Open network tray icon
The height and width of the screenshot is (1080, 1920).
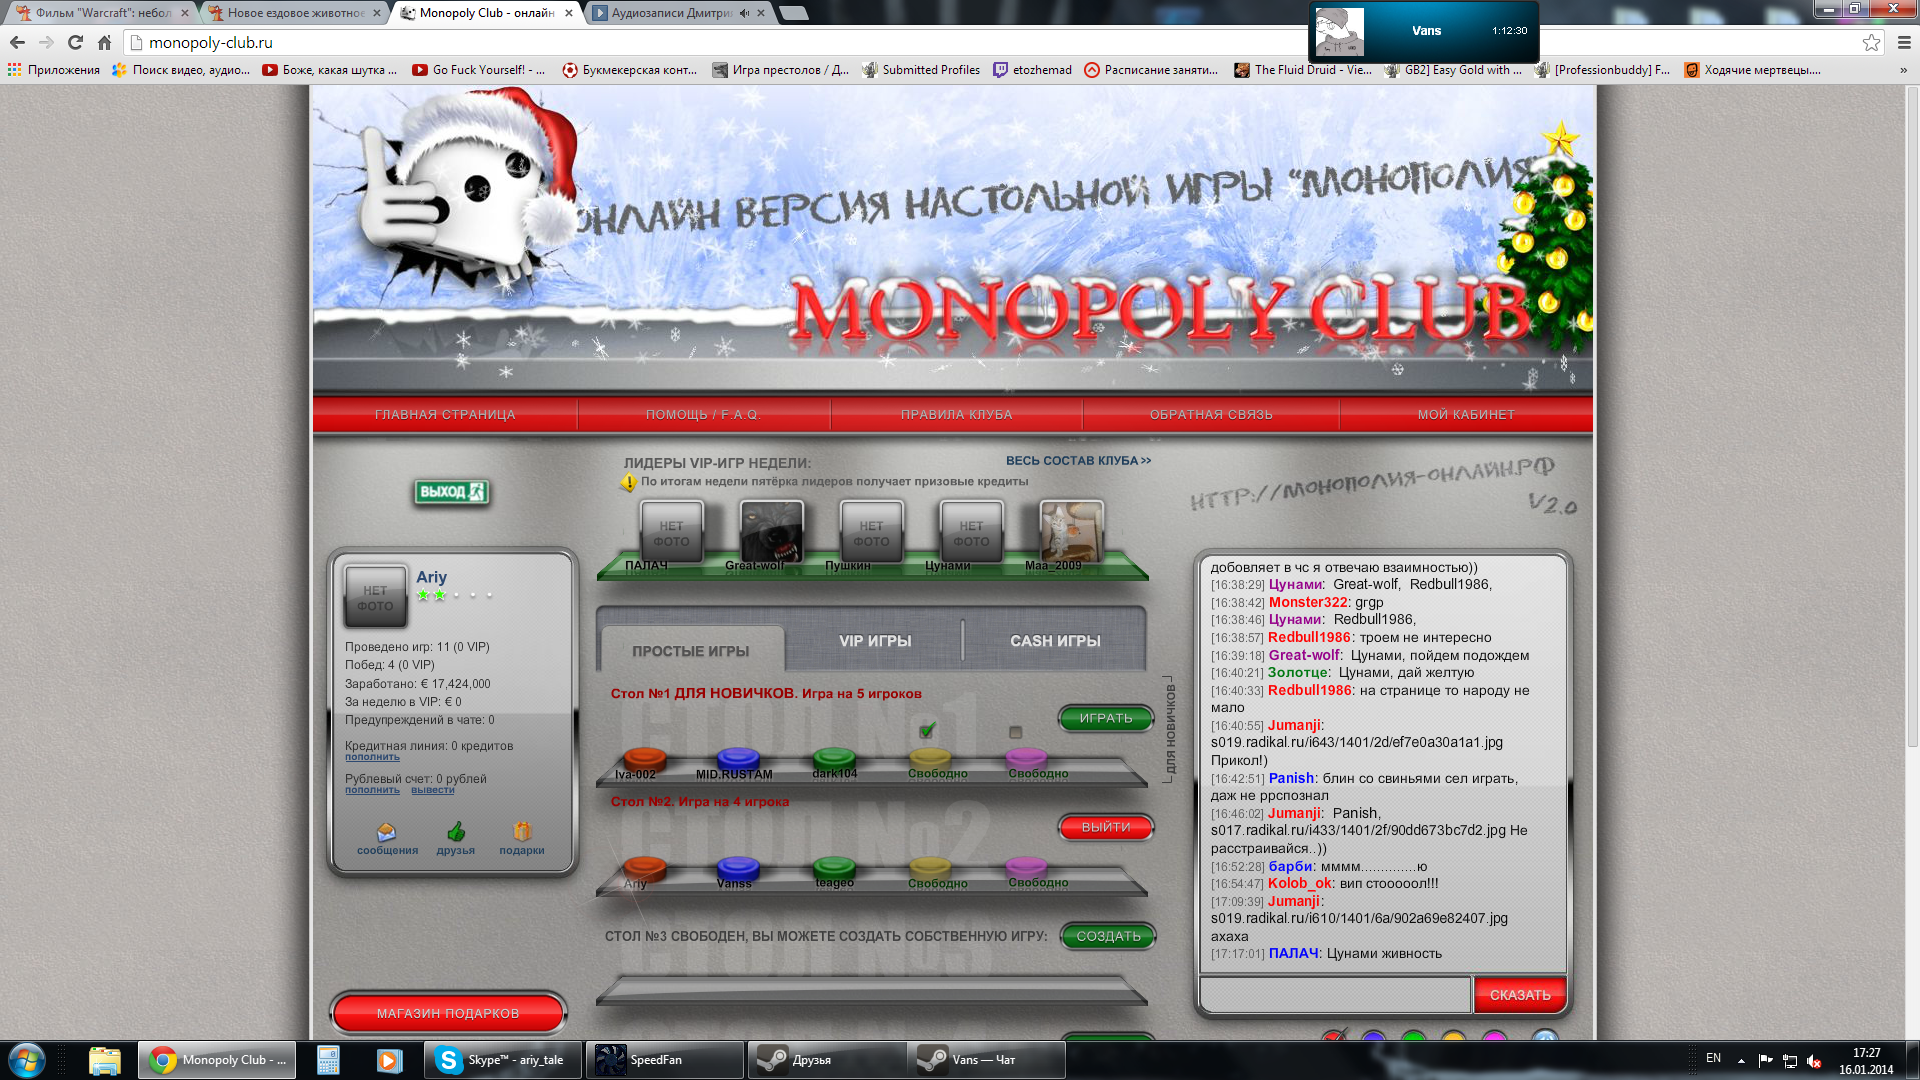click(1790, 1060)
